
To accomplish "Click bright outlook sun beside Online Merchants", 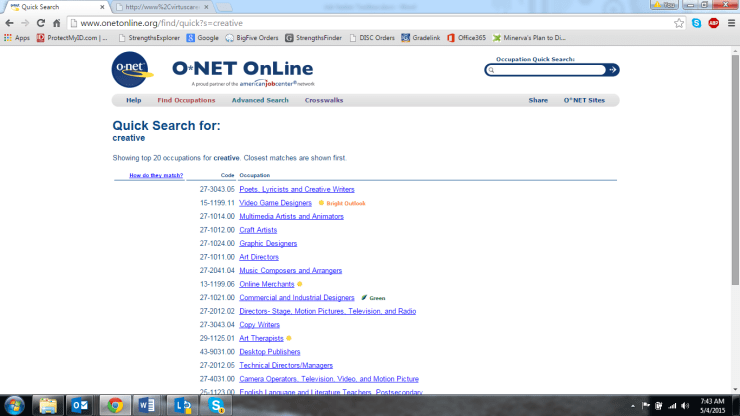I will (x=300, y=284).
